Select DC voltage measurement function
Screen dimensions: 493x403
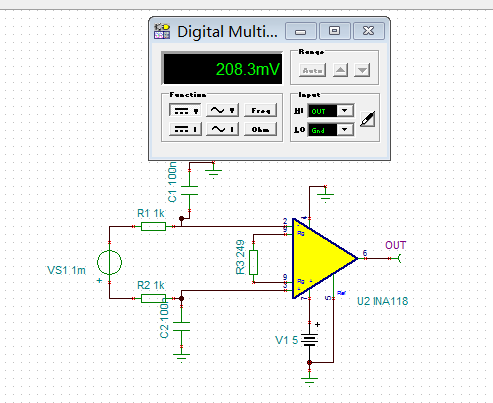(x=185, y=110)
